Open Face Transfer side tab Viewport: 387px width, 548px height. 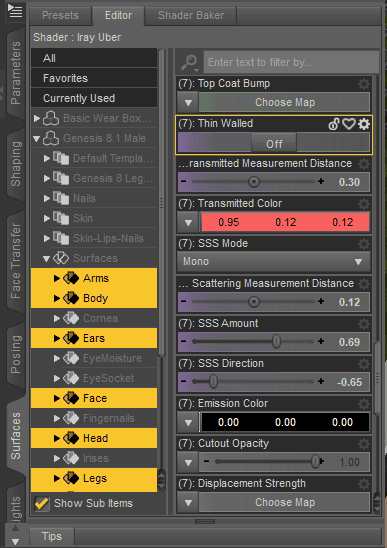[x=16, y=261]
